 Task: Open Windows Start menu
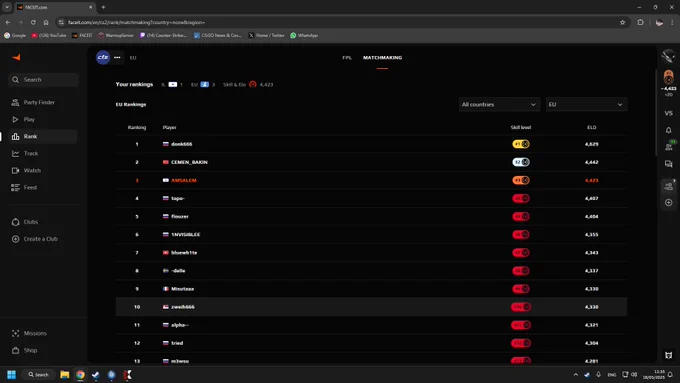[11, 375]
